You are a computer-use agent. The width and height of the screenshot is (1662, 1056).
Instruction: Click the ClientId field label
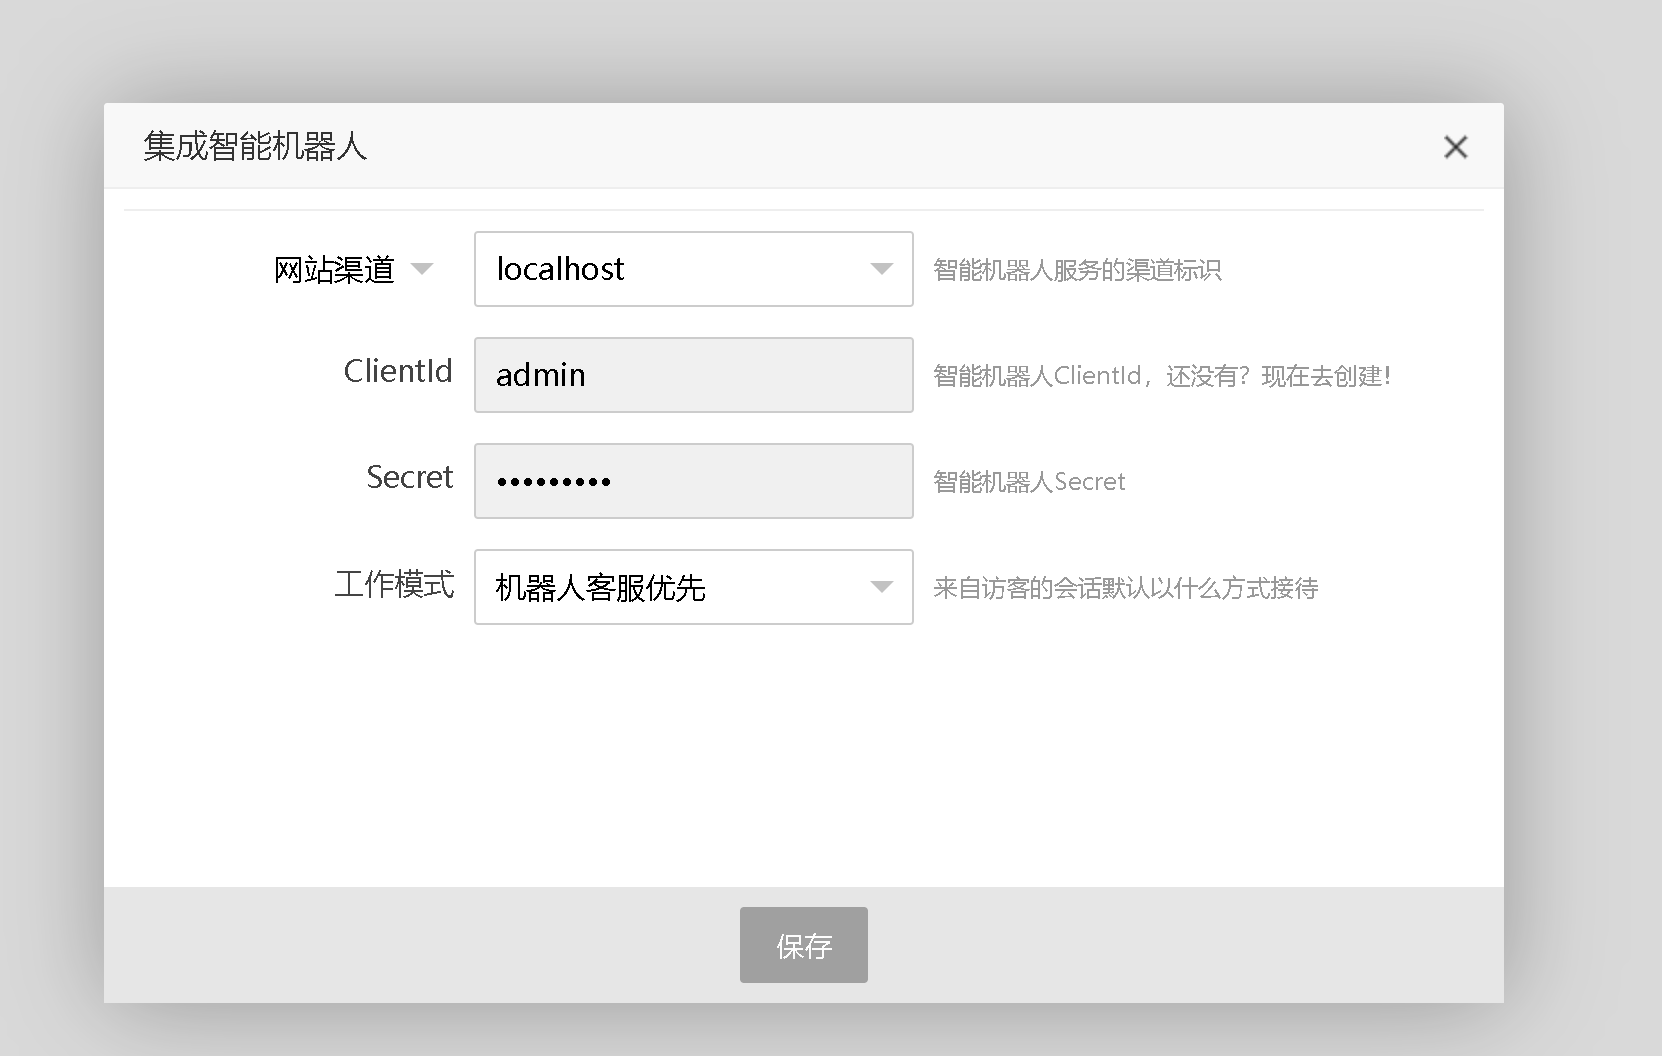pos(398,371)
